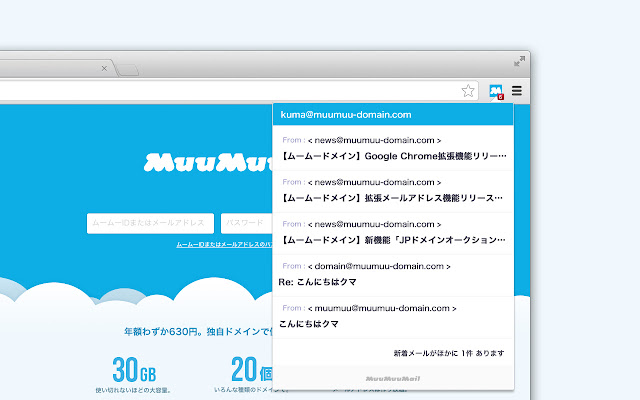The height and width of the screenshot is (400, 640).
Task: Open the 'Re: こんにちはクマ' mail
Action: tap(393, 275)
